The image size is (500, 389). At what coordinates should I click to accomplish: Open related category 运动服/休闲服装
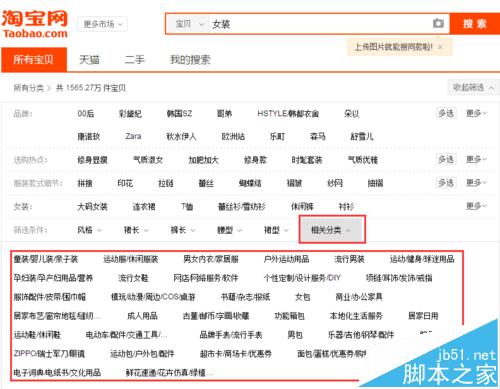131,259
